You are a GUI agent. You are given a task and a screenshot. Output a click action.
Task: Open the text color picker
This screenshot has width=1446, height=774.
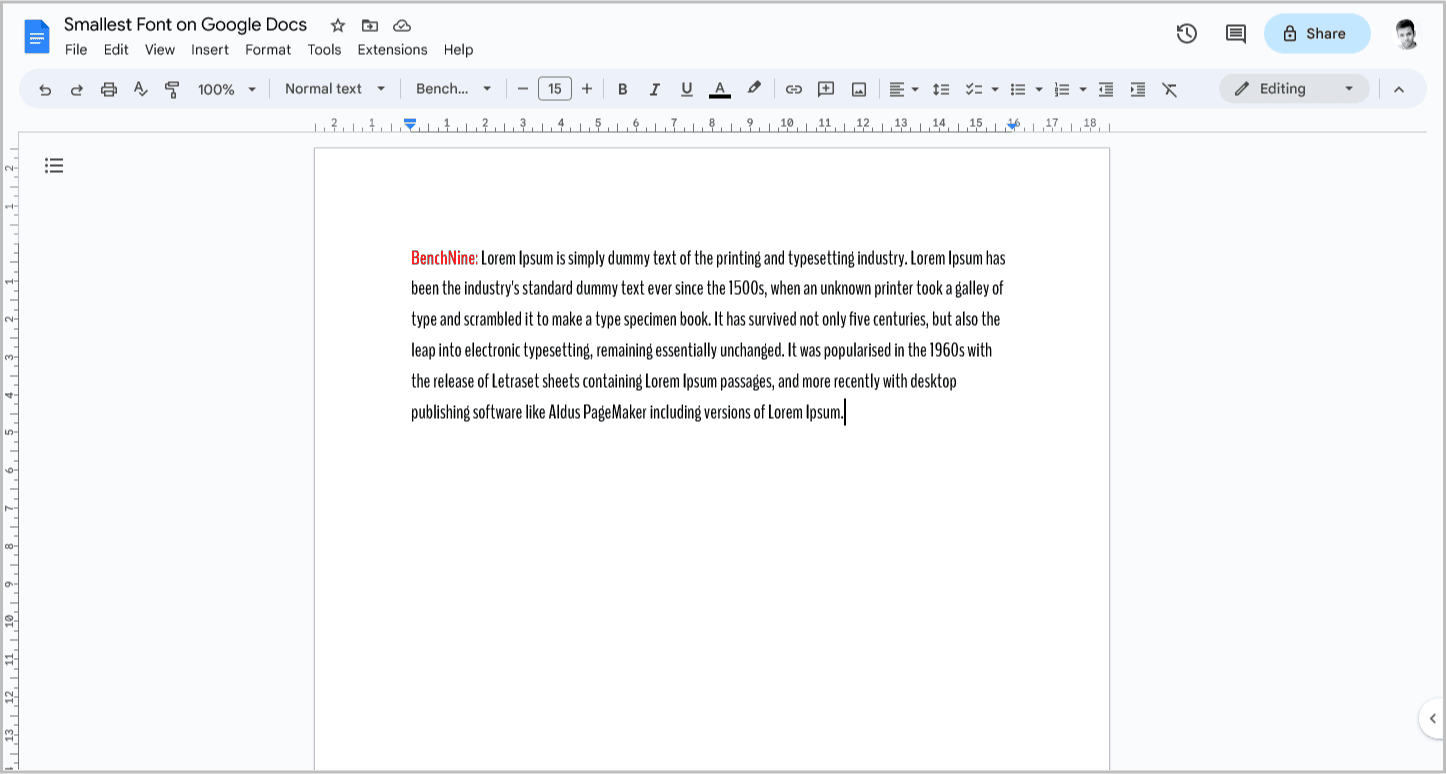(x=719, y=89)
